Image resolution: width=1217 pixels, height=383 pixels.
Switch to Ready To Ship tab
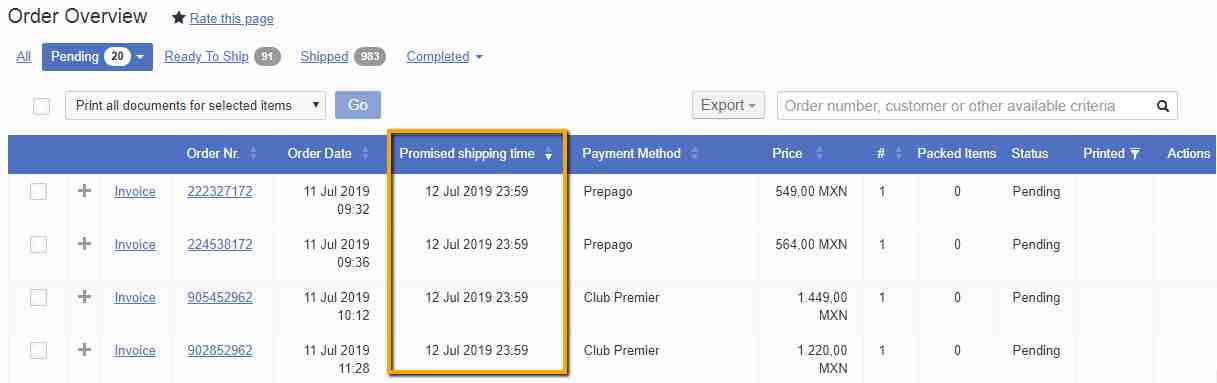point(206,57)
